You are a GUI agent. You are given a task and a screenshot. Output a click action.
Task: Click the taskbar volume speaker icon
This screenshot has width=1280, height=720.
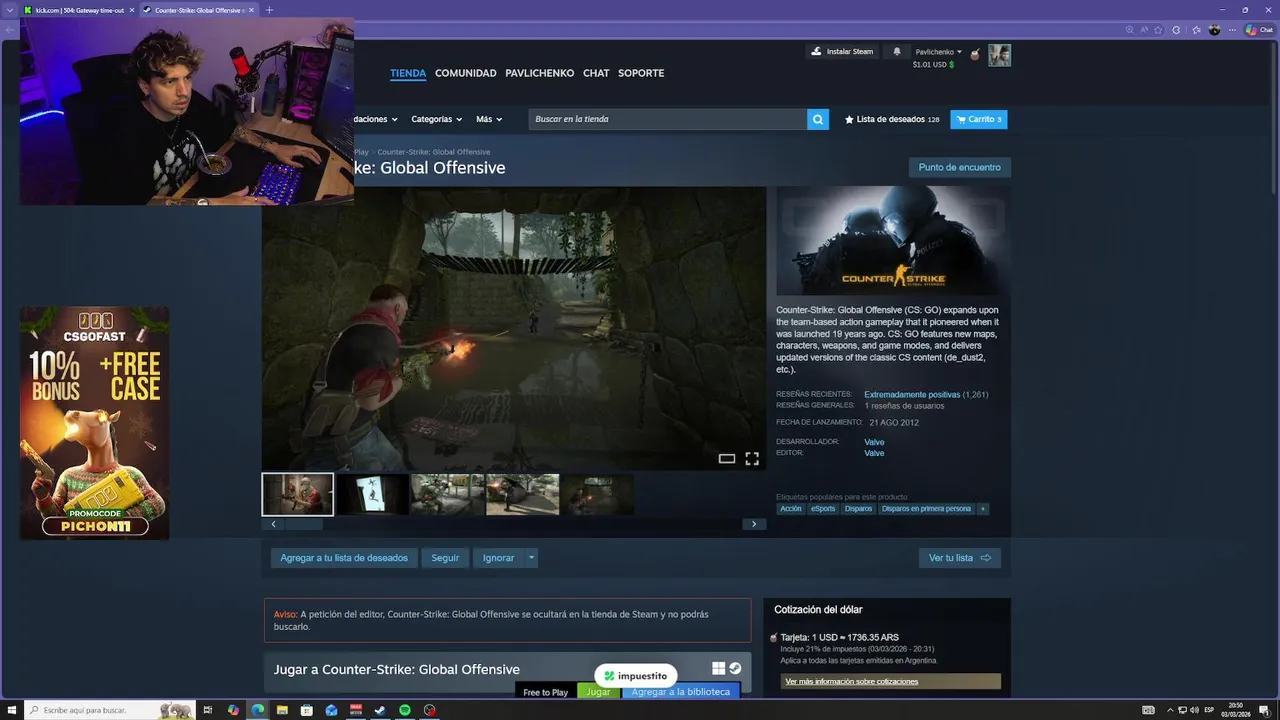(x=1195, y=710)
